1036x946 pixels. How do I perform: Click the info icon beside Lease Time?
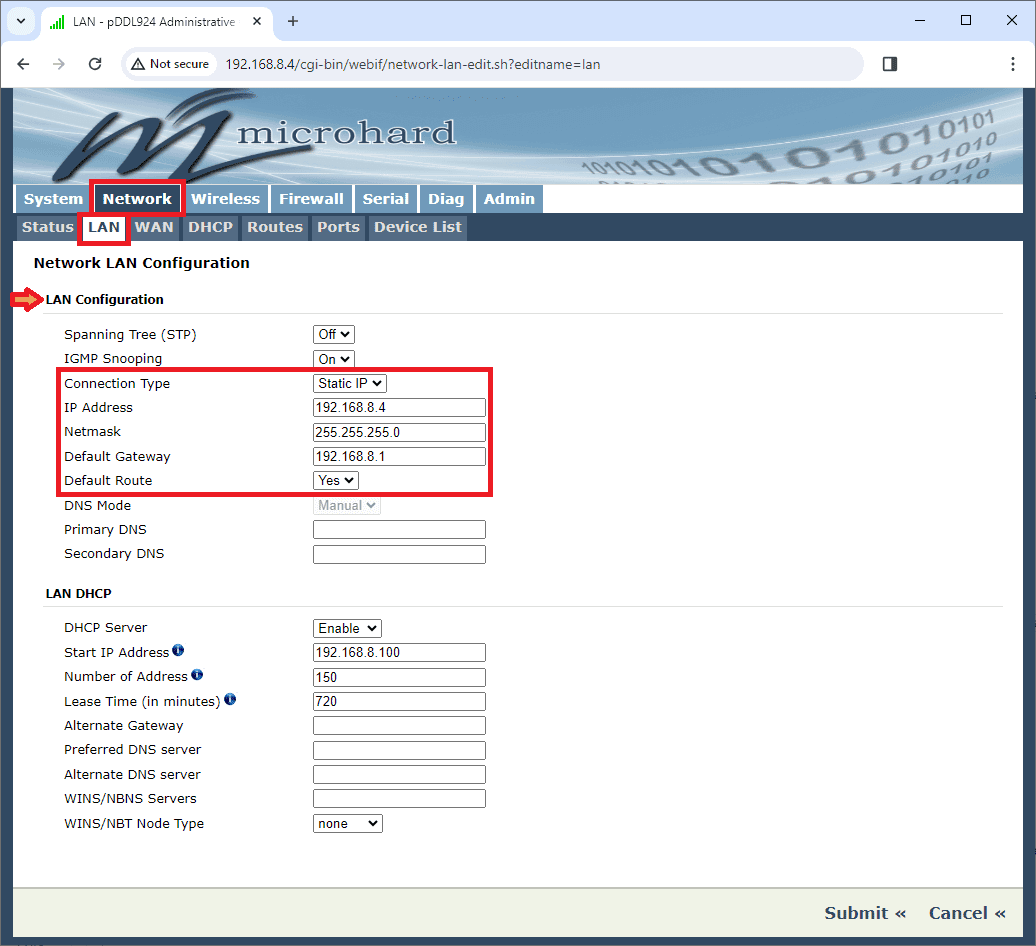[230, 700]
